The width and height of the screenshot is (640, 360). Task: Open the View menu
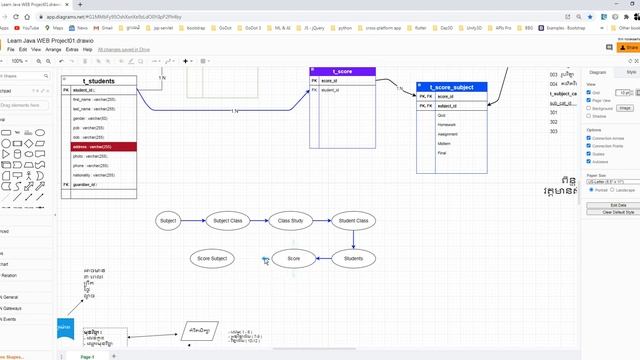(x=36, y=49)
